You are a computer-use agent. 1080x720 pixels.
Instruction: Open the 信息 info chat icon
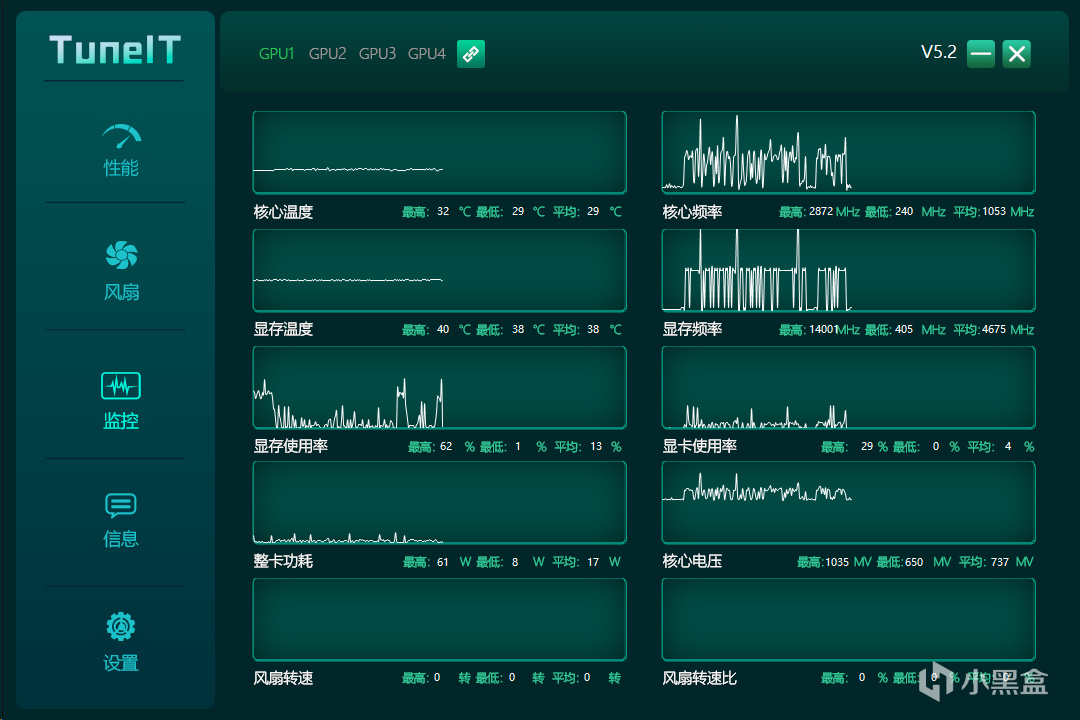[x=121, y=505]
